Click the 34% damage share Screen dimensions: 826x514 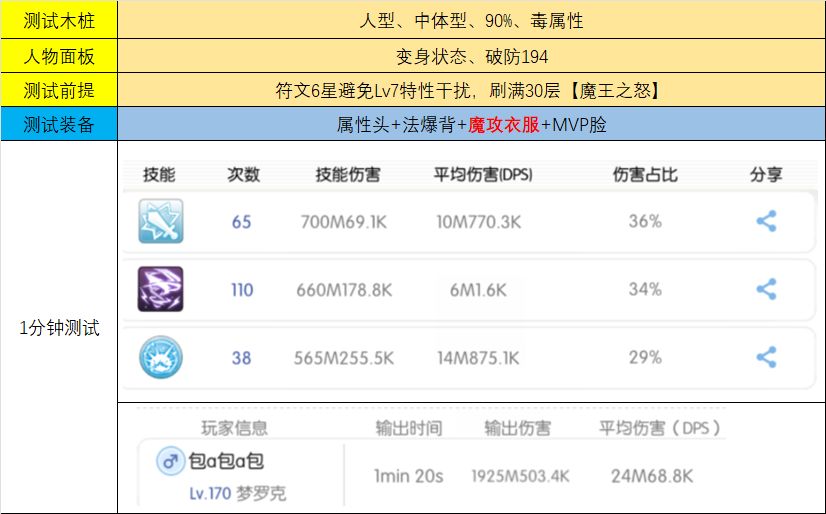coord(645,289)
